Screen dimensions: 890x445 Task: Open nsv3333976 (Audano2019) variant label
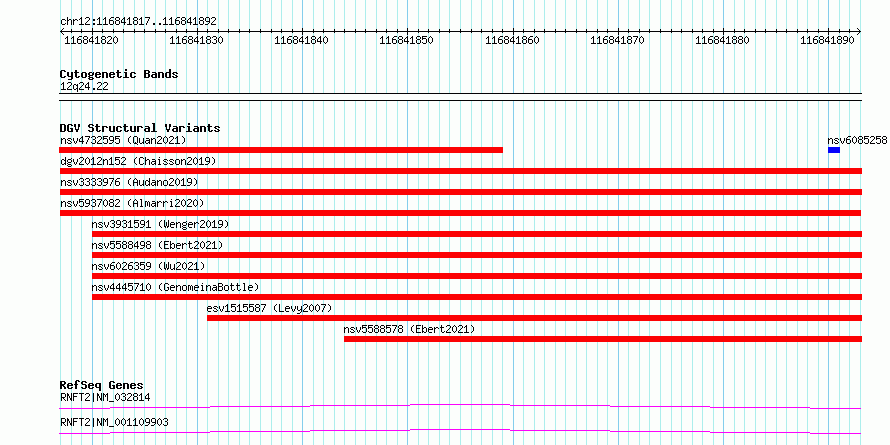coord(129,182)
